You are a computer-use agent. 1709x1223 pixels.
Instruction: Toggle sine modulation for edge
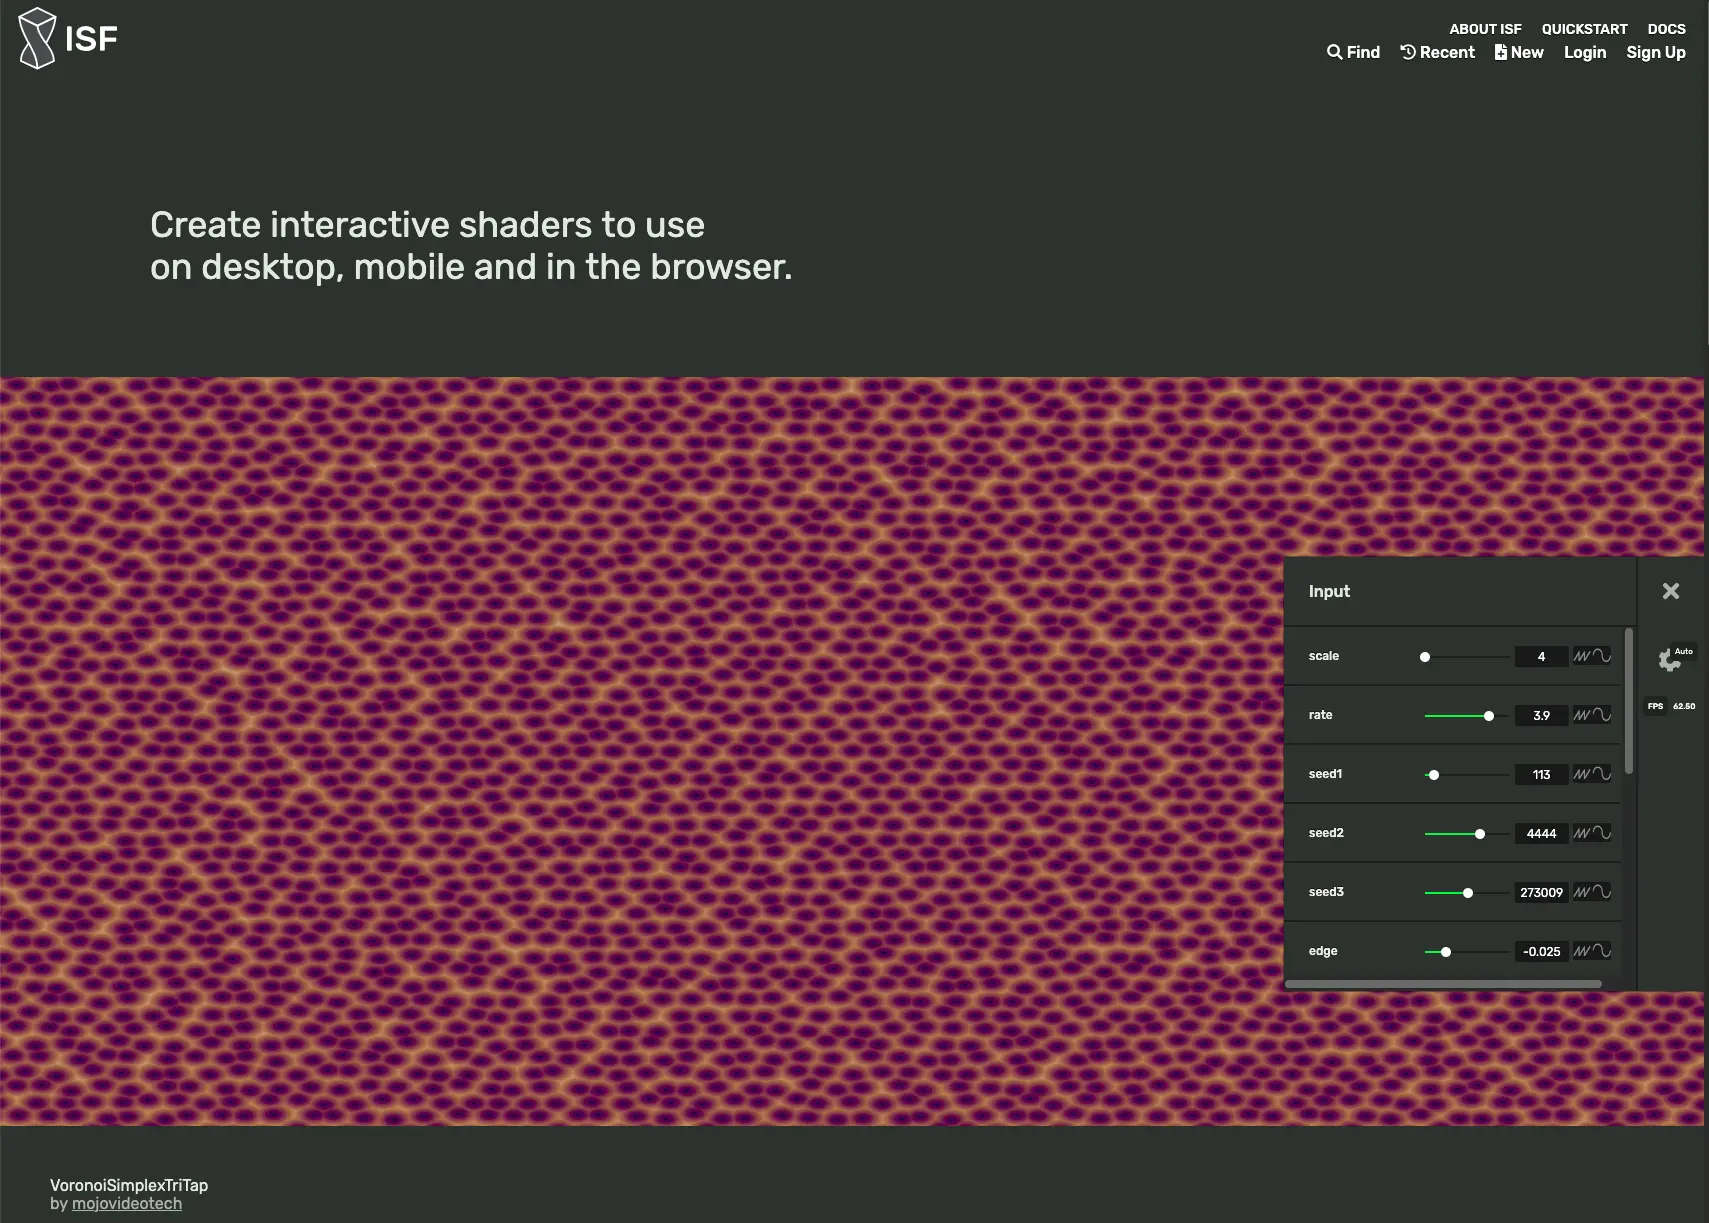pyautogui.click(x=1602, y=951)
